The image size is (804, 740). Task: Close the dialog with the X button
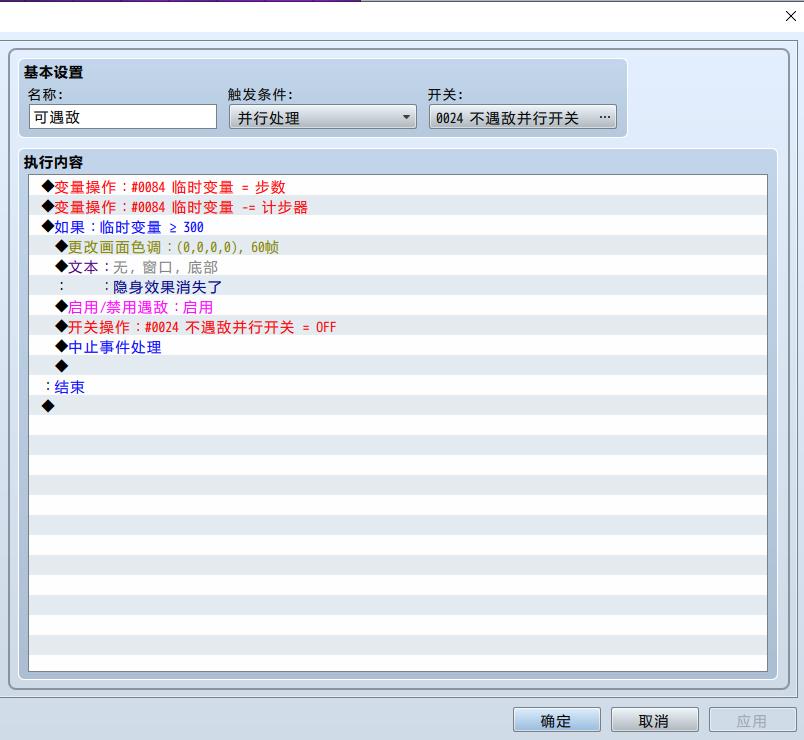[790, 16]
